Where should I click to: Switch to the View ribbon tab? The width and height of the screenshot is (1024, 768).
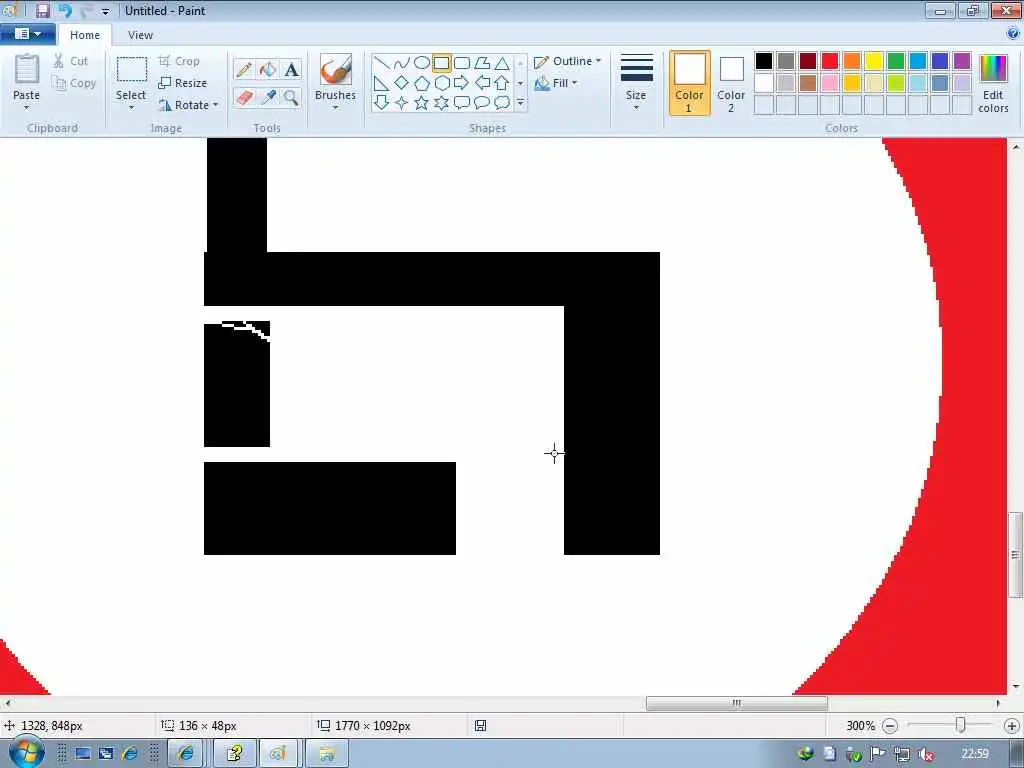[x=140, y=35]
